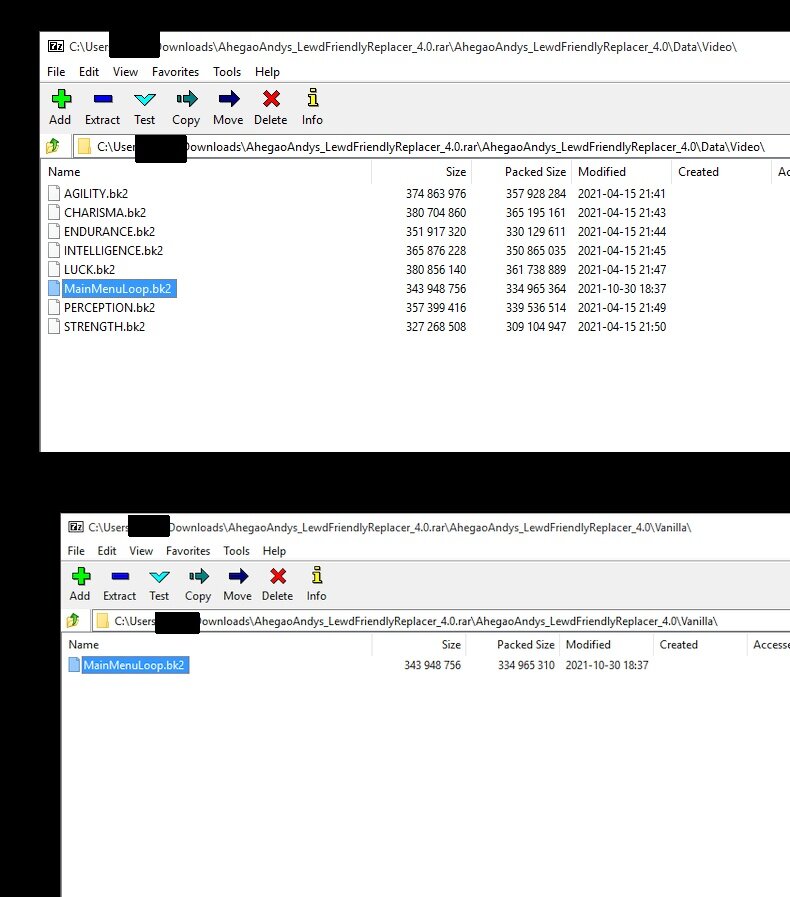790x897 pixels.
Task: Open Favorites menu in top window
Action: point(175,72)
